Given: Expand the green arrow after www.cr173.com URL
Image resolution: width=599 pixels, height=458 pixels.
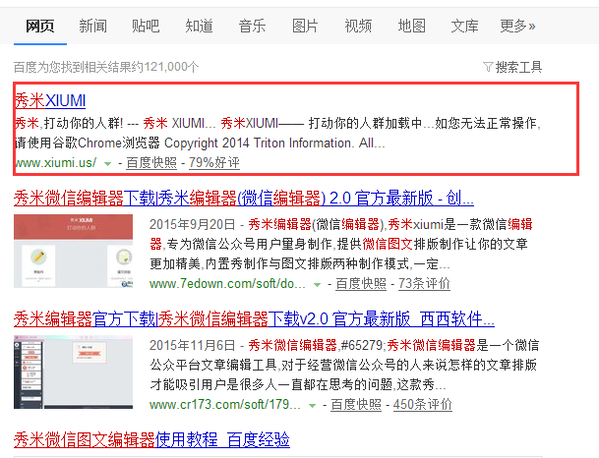Looking at the screenshot, I should pyautogui.click(x=312, y=405).
